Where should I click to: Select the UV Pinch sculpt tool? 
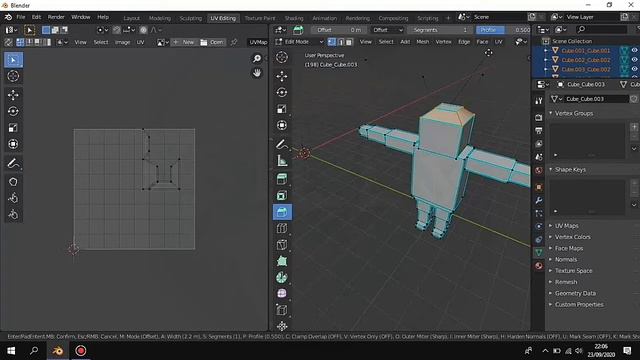point(13,215)
